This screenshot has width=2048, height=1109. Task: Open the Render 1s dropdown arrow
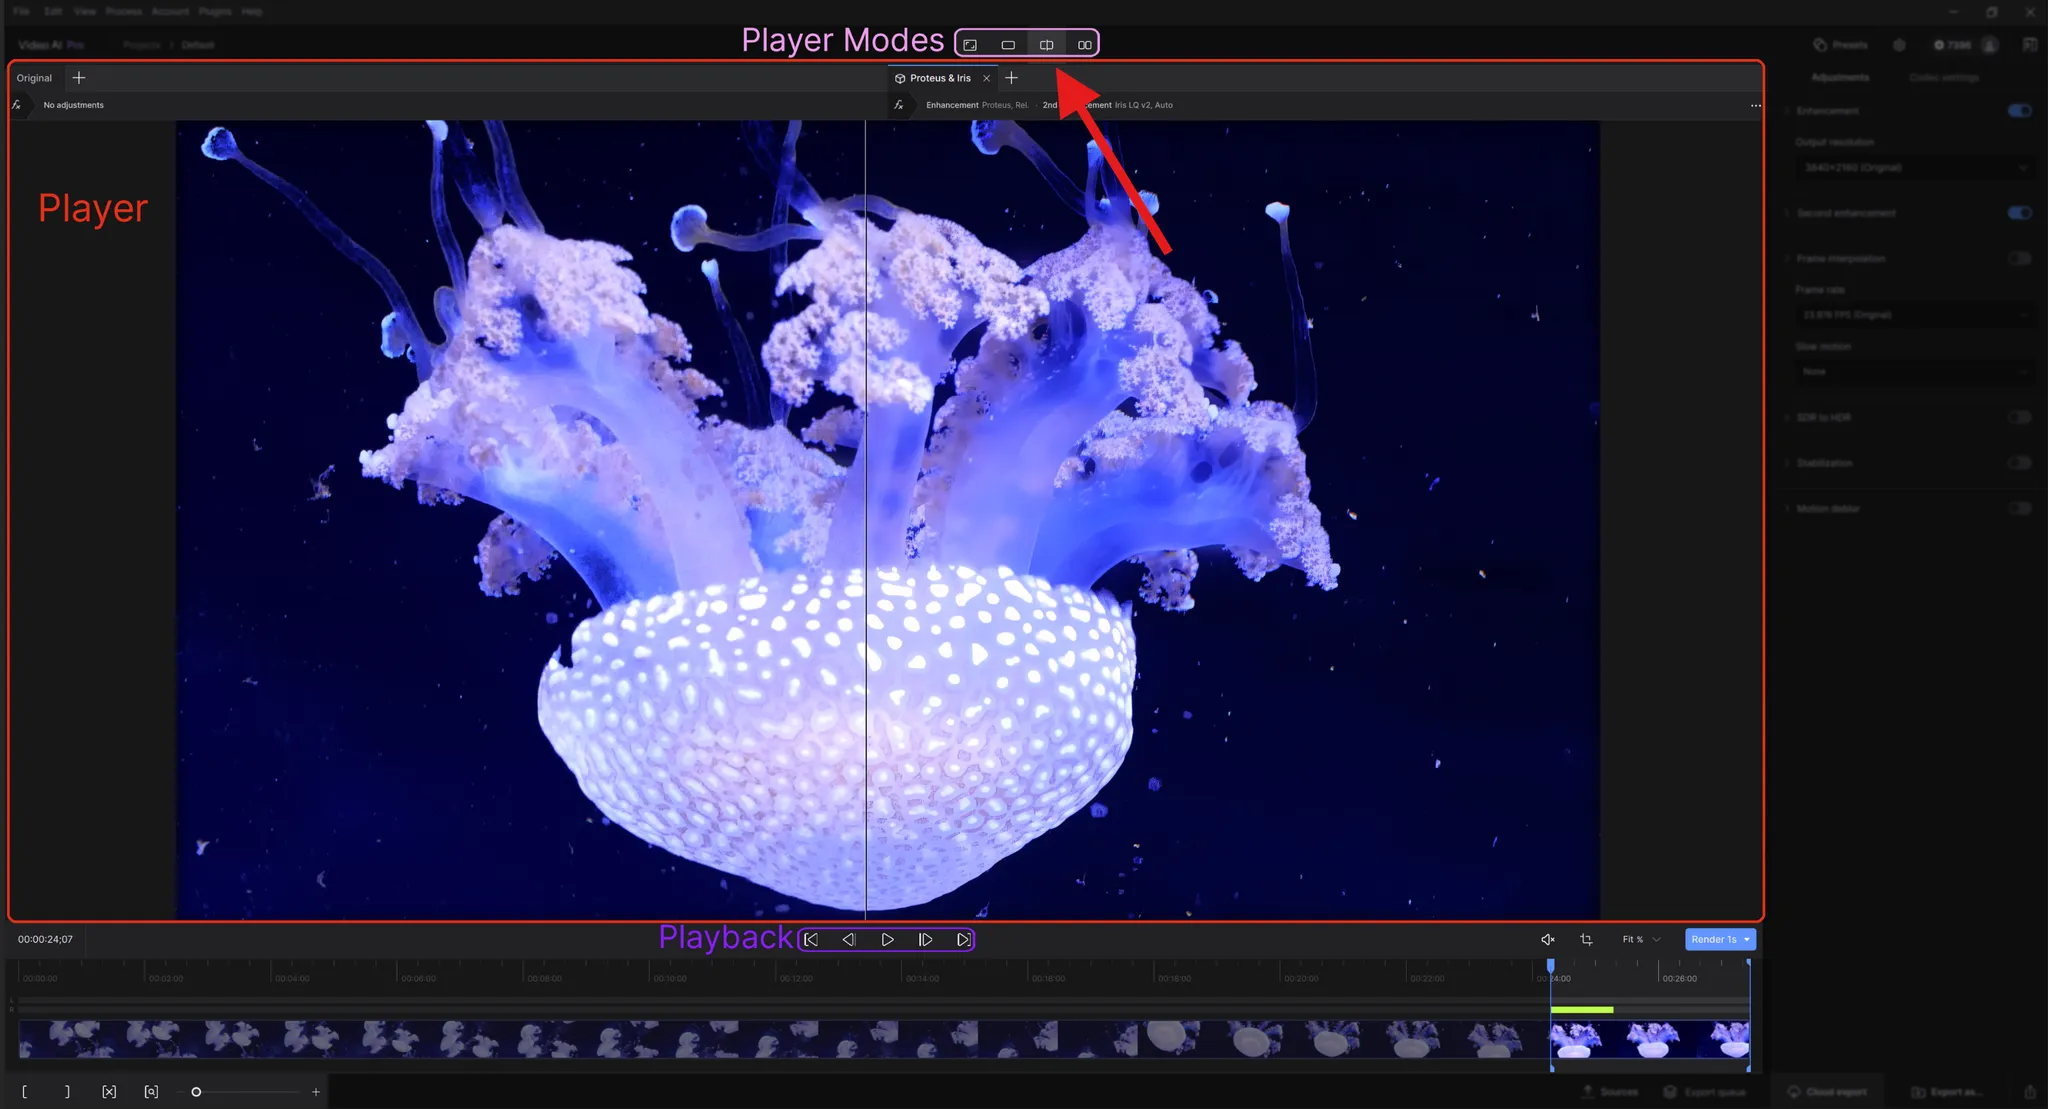pyautogui.click(x=1747, y=940)
